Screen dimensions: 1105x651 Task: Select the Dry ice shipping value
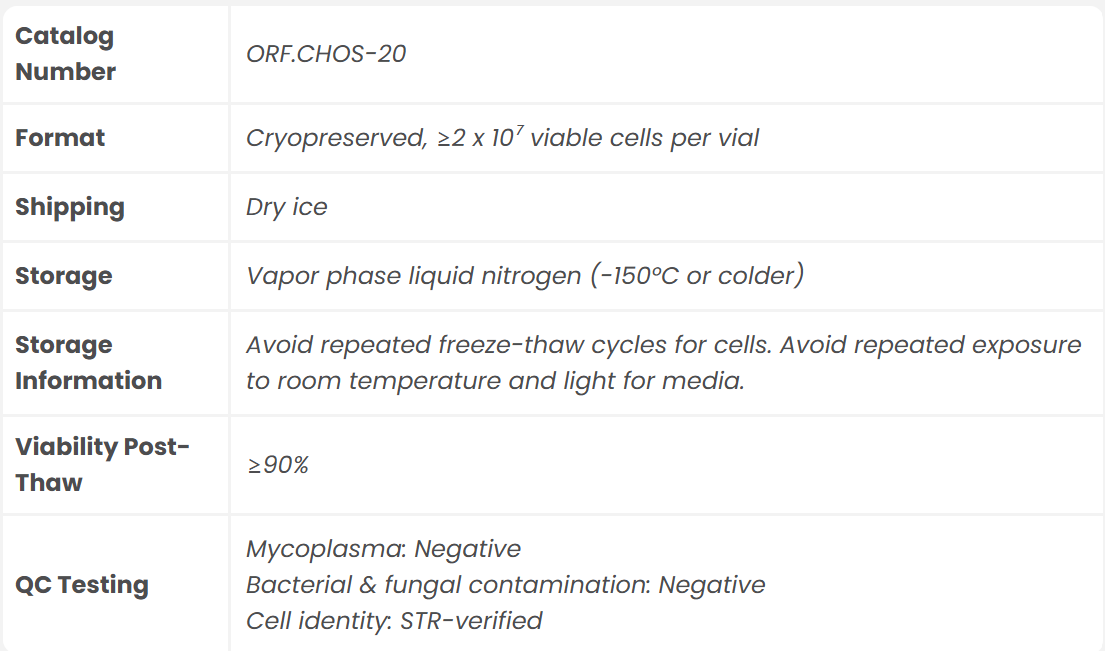[x=287, y=207]
